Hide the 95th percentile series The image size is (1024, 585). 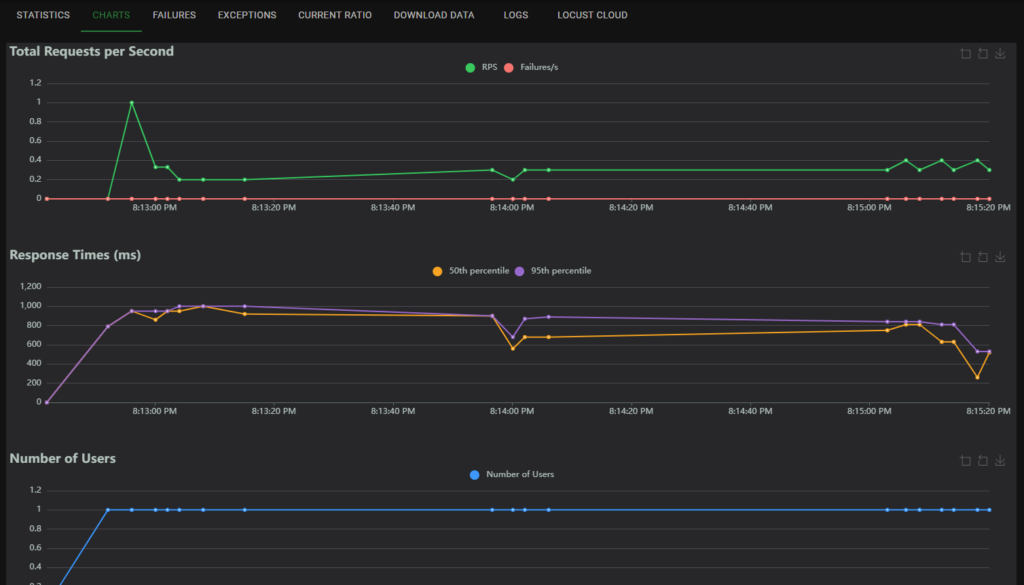[x=552, y=271]
